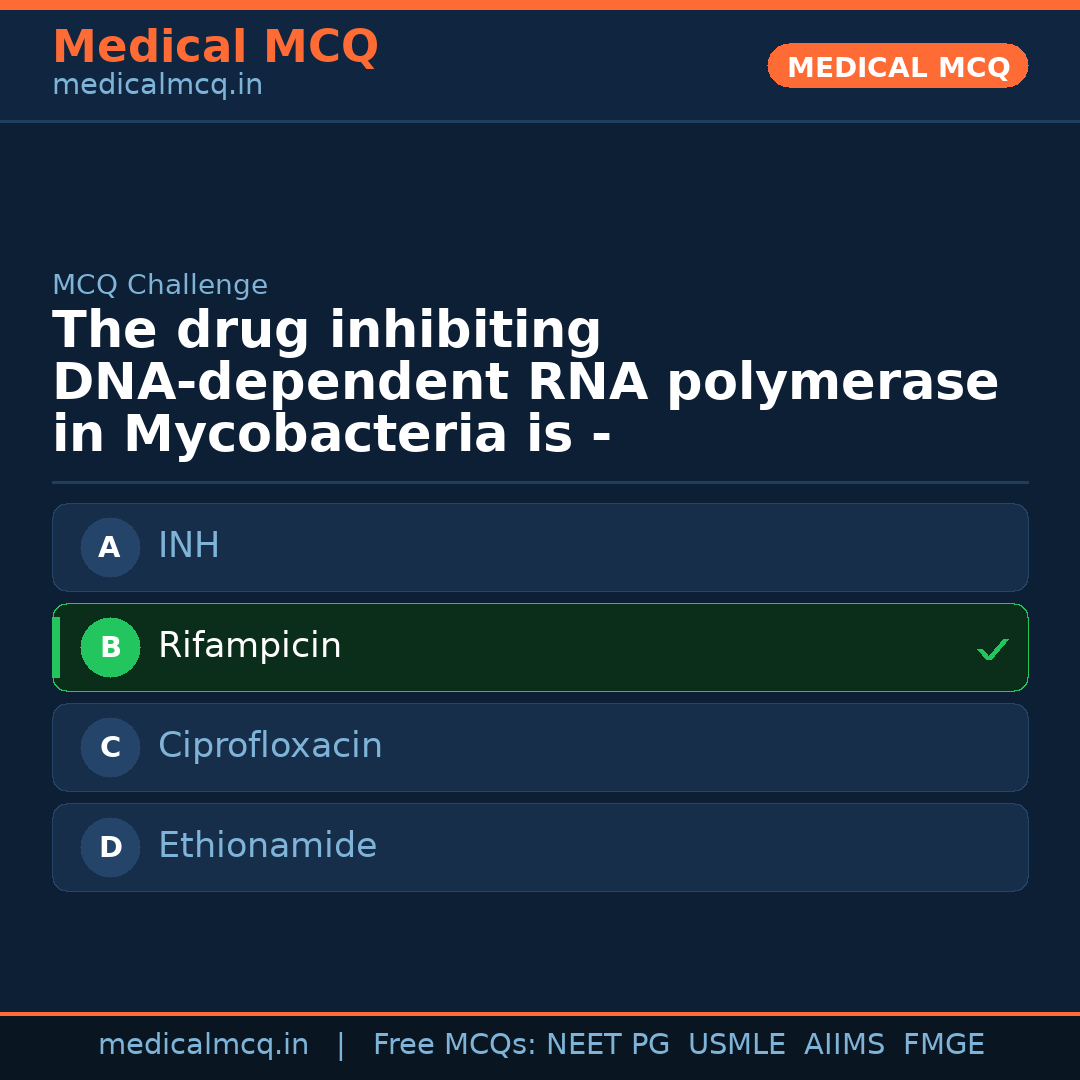Click the FMGE footer text
The height and width of the screenshot is (1080, 1080).
click(944, 1045)
